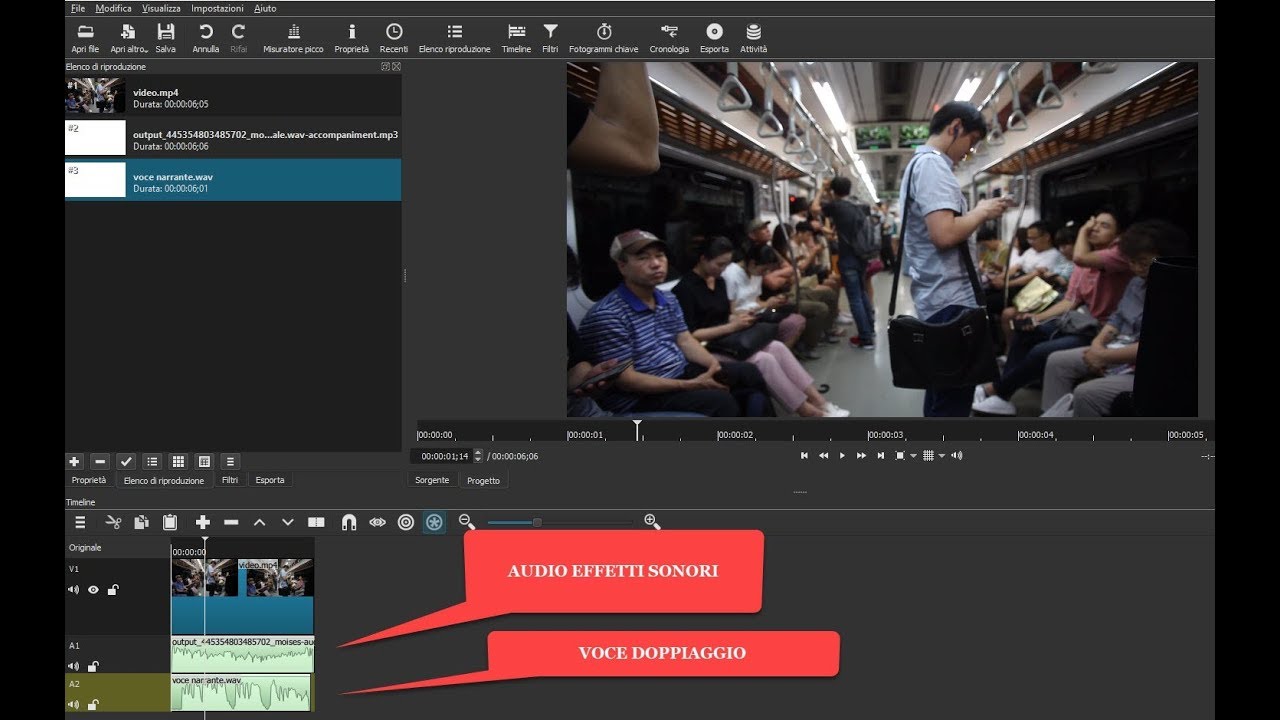Open playlist hamburger menu button
1280x720 pixels.
[230, 462]
